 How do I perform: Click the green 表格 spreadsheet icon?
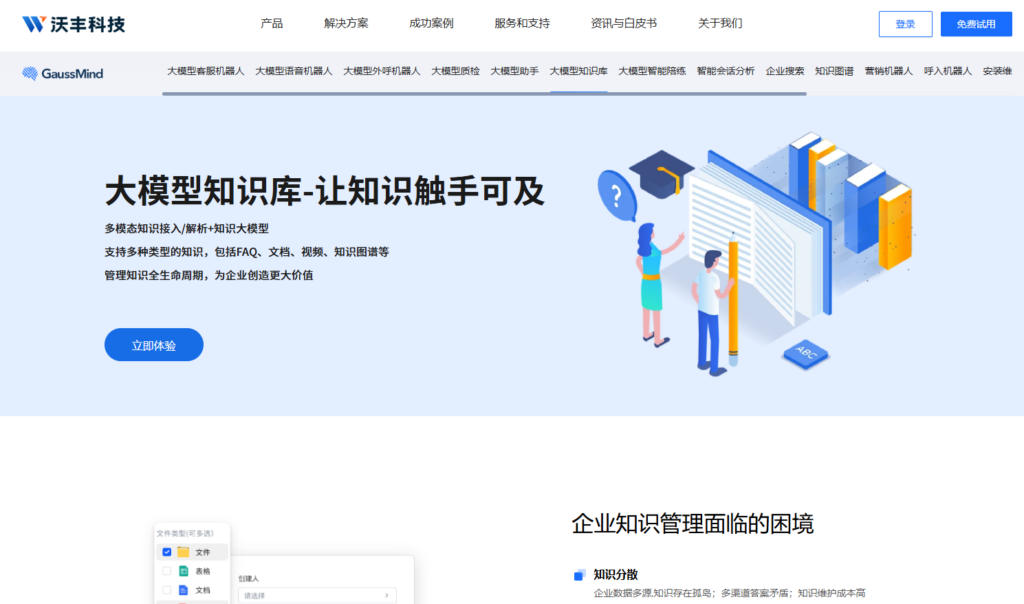point(183,572)
